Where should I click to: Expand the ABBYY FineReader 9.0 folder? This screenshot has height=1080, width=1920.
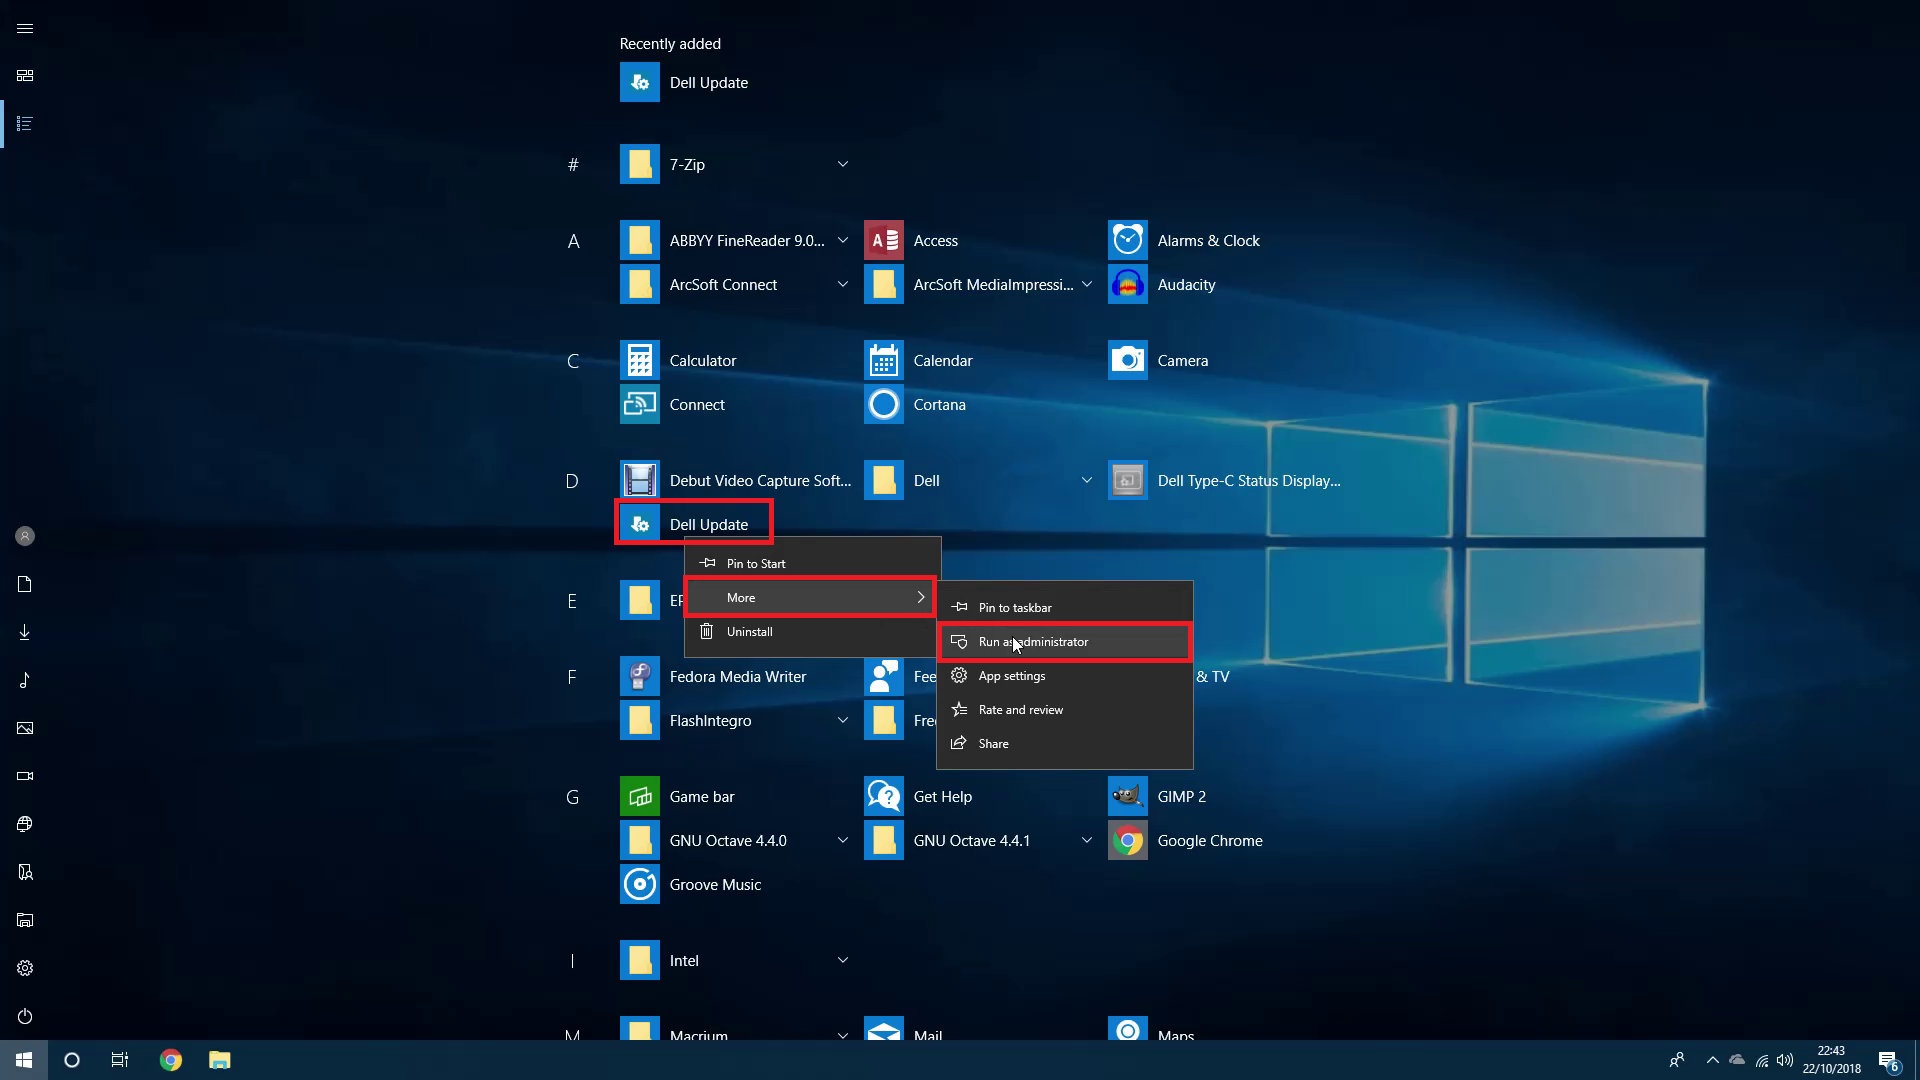coord(842,240)
